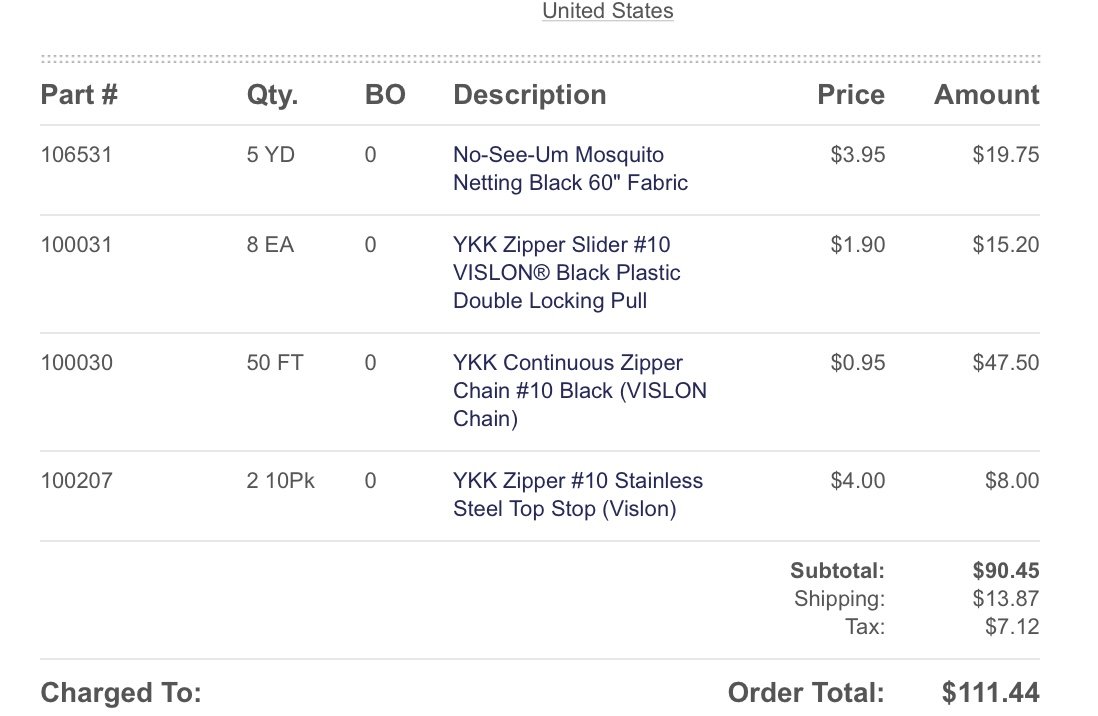Open YKK Continuous Zipper Chain product link
Screen dimensions: 1098x716
point(580,390)
